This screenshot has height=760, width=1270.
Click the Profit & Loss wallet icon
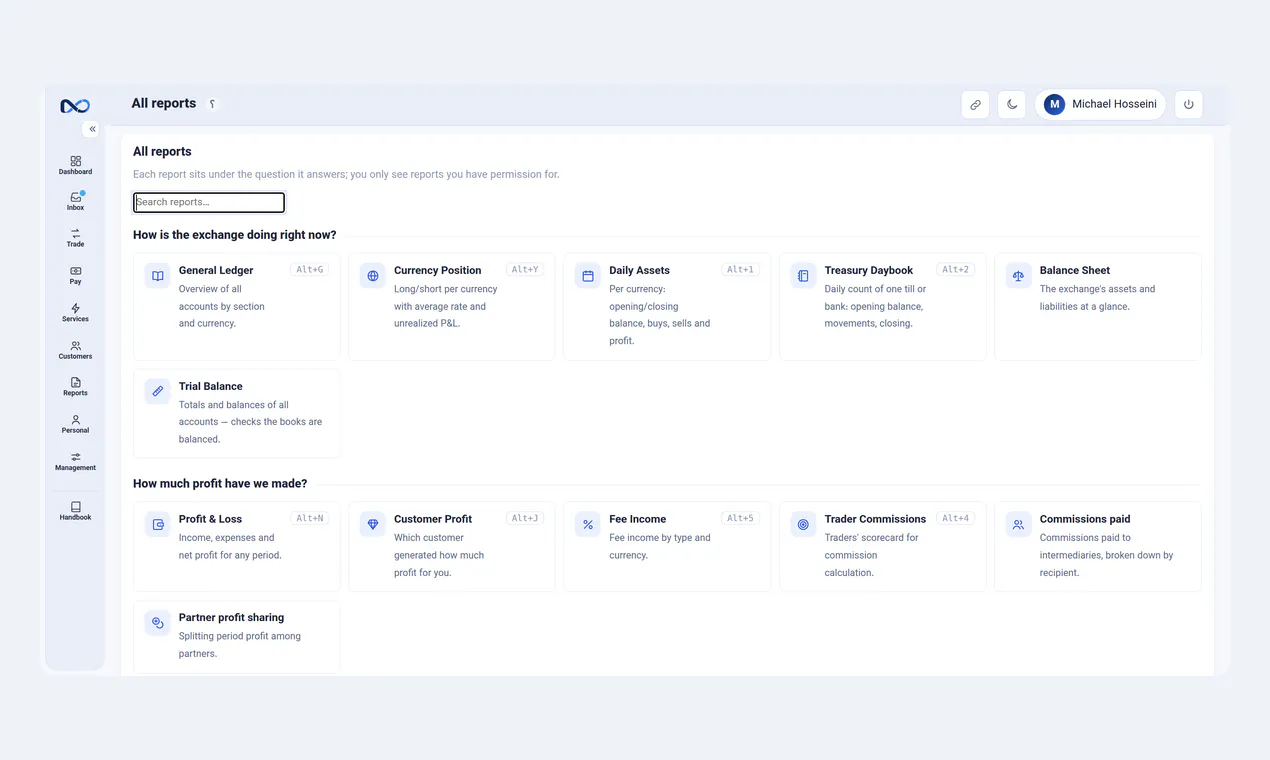point(157,524)
